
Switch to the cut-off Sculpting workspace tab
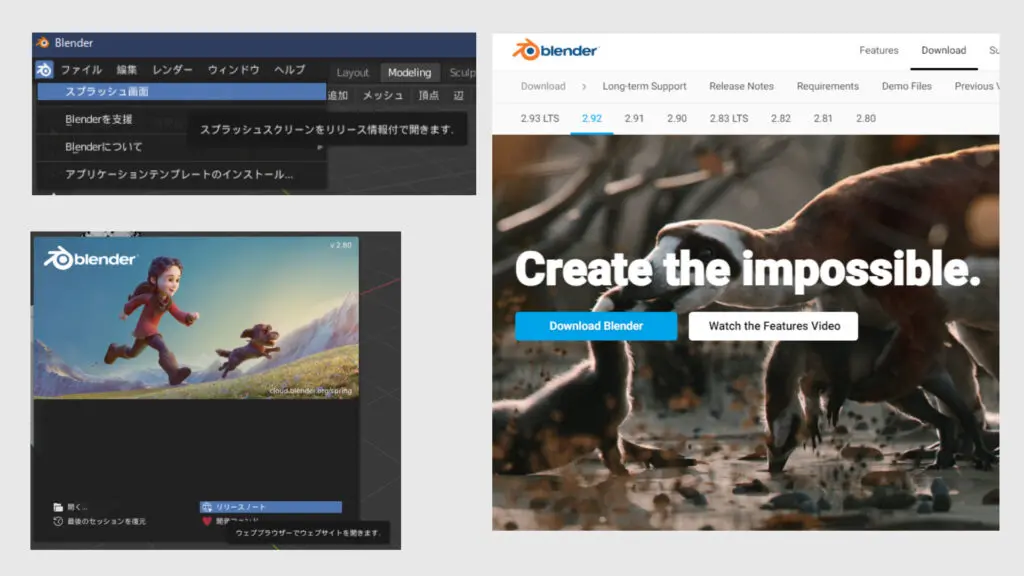click(461, 72)
